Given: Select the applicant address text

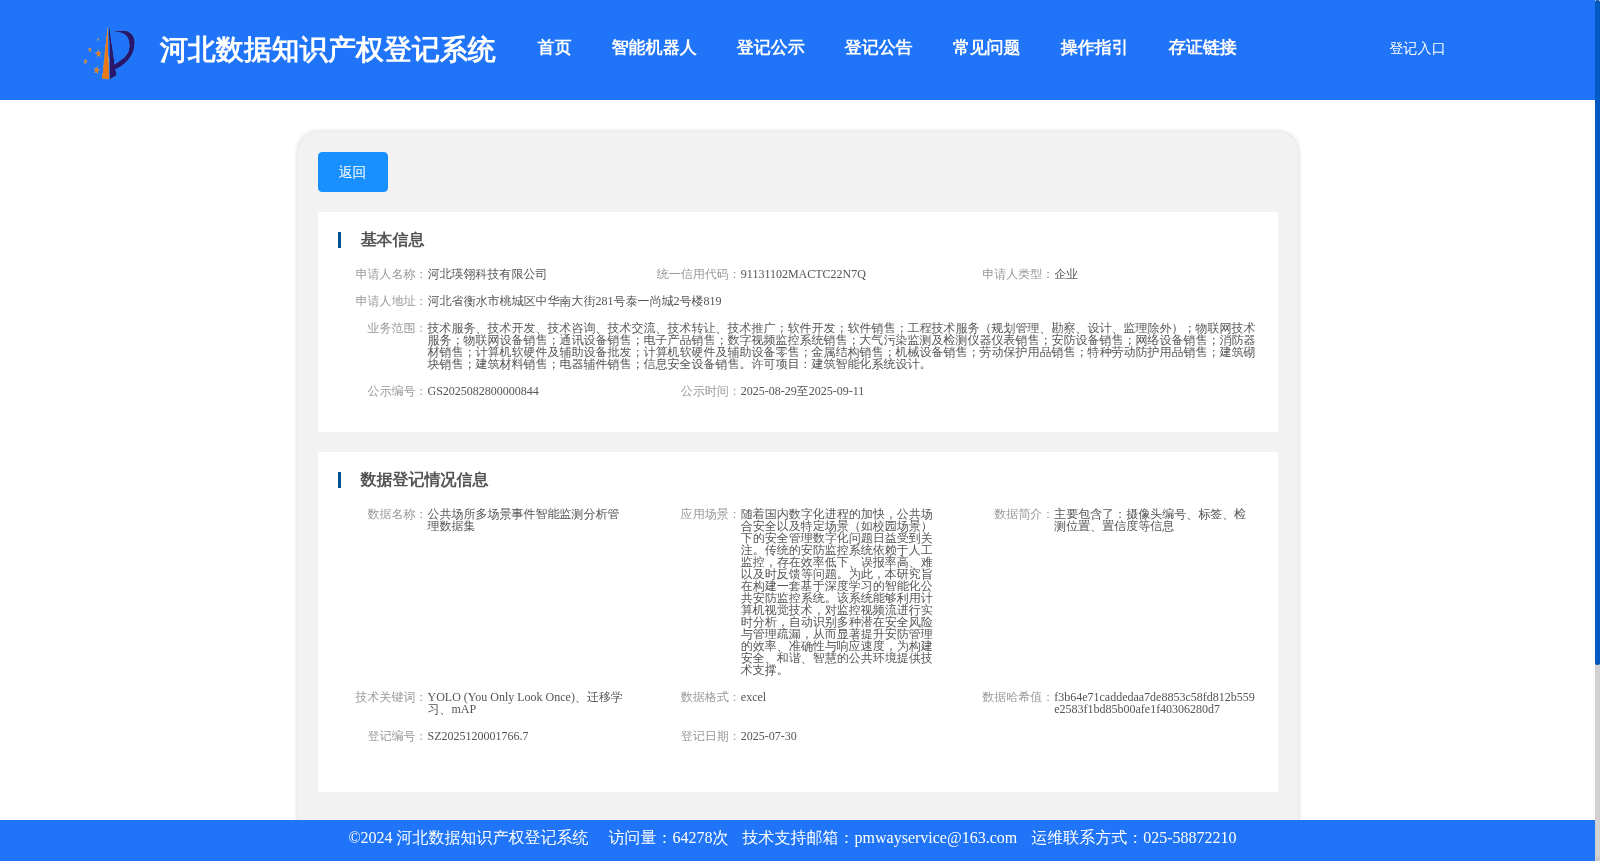Looking at the screenshot, I should pyautogui.click(x=574, y=301).
